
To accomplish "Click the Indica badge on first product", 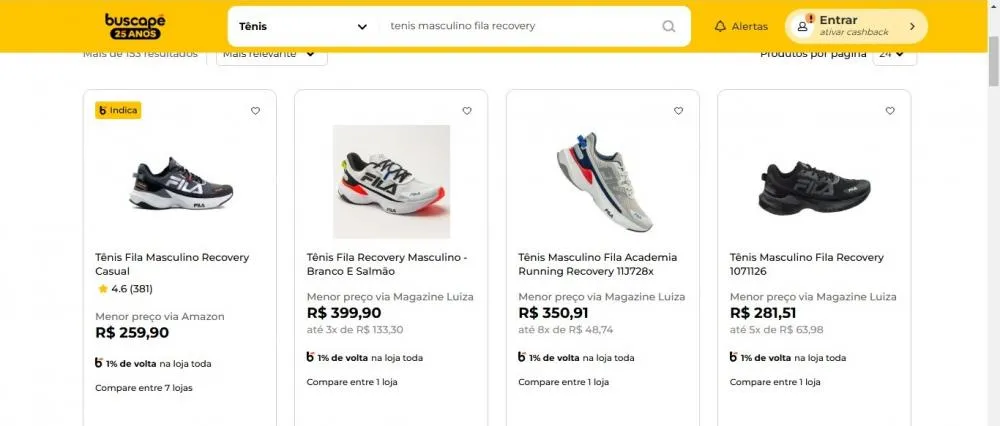I will coord(118,110).
